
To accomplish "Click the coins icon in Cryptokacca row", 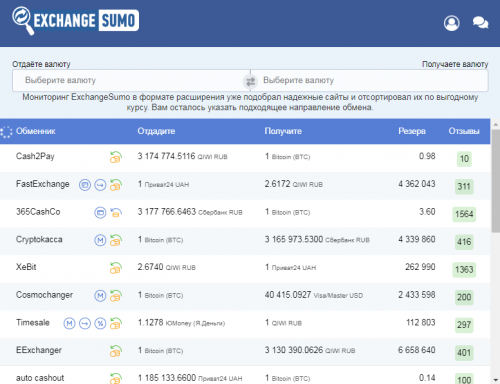I will (x=116, y=240).
